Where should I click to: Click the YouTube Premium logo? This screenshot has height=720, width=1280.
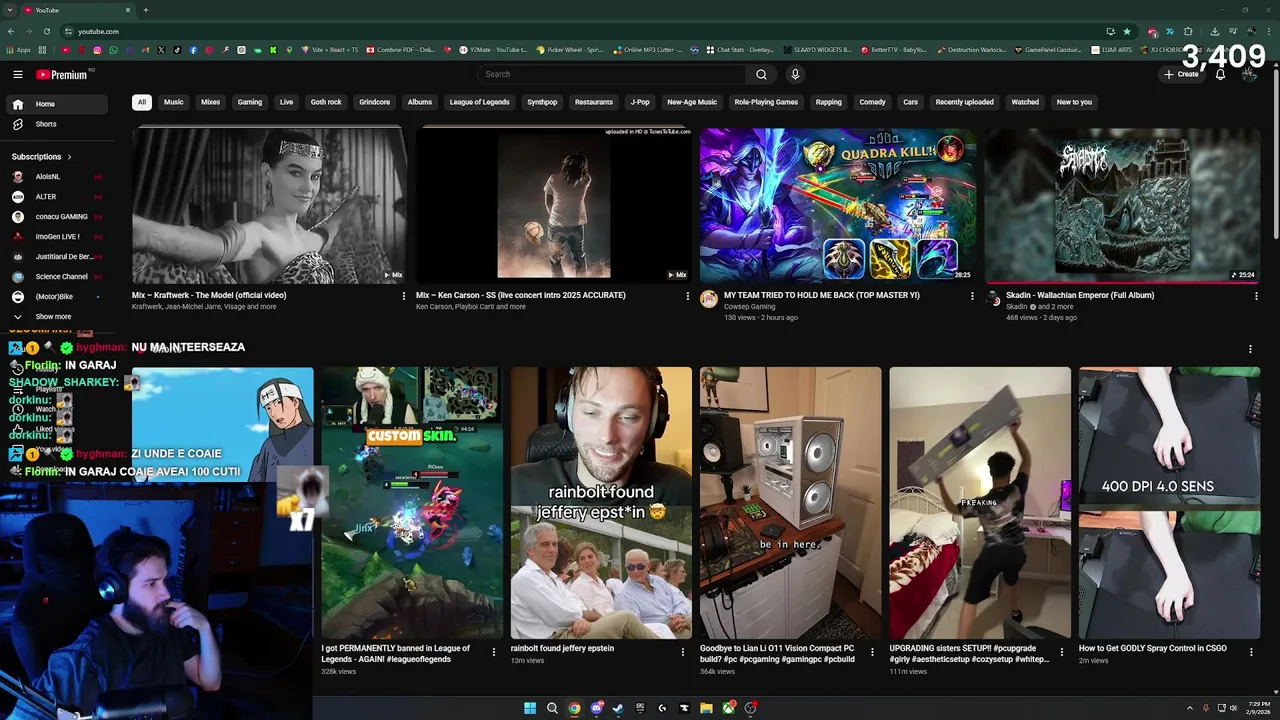[x=62, y=74]
